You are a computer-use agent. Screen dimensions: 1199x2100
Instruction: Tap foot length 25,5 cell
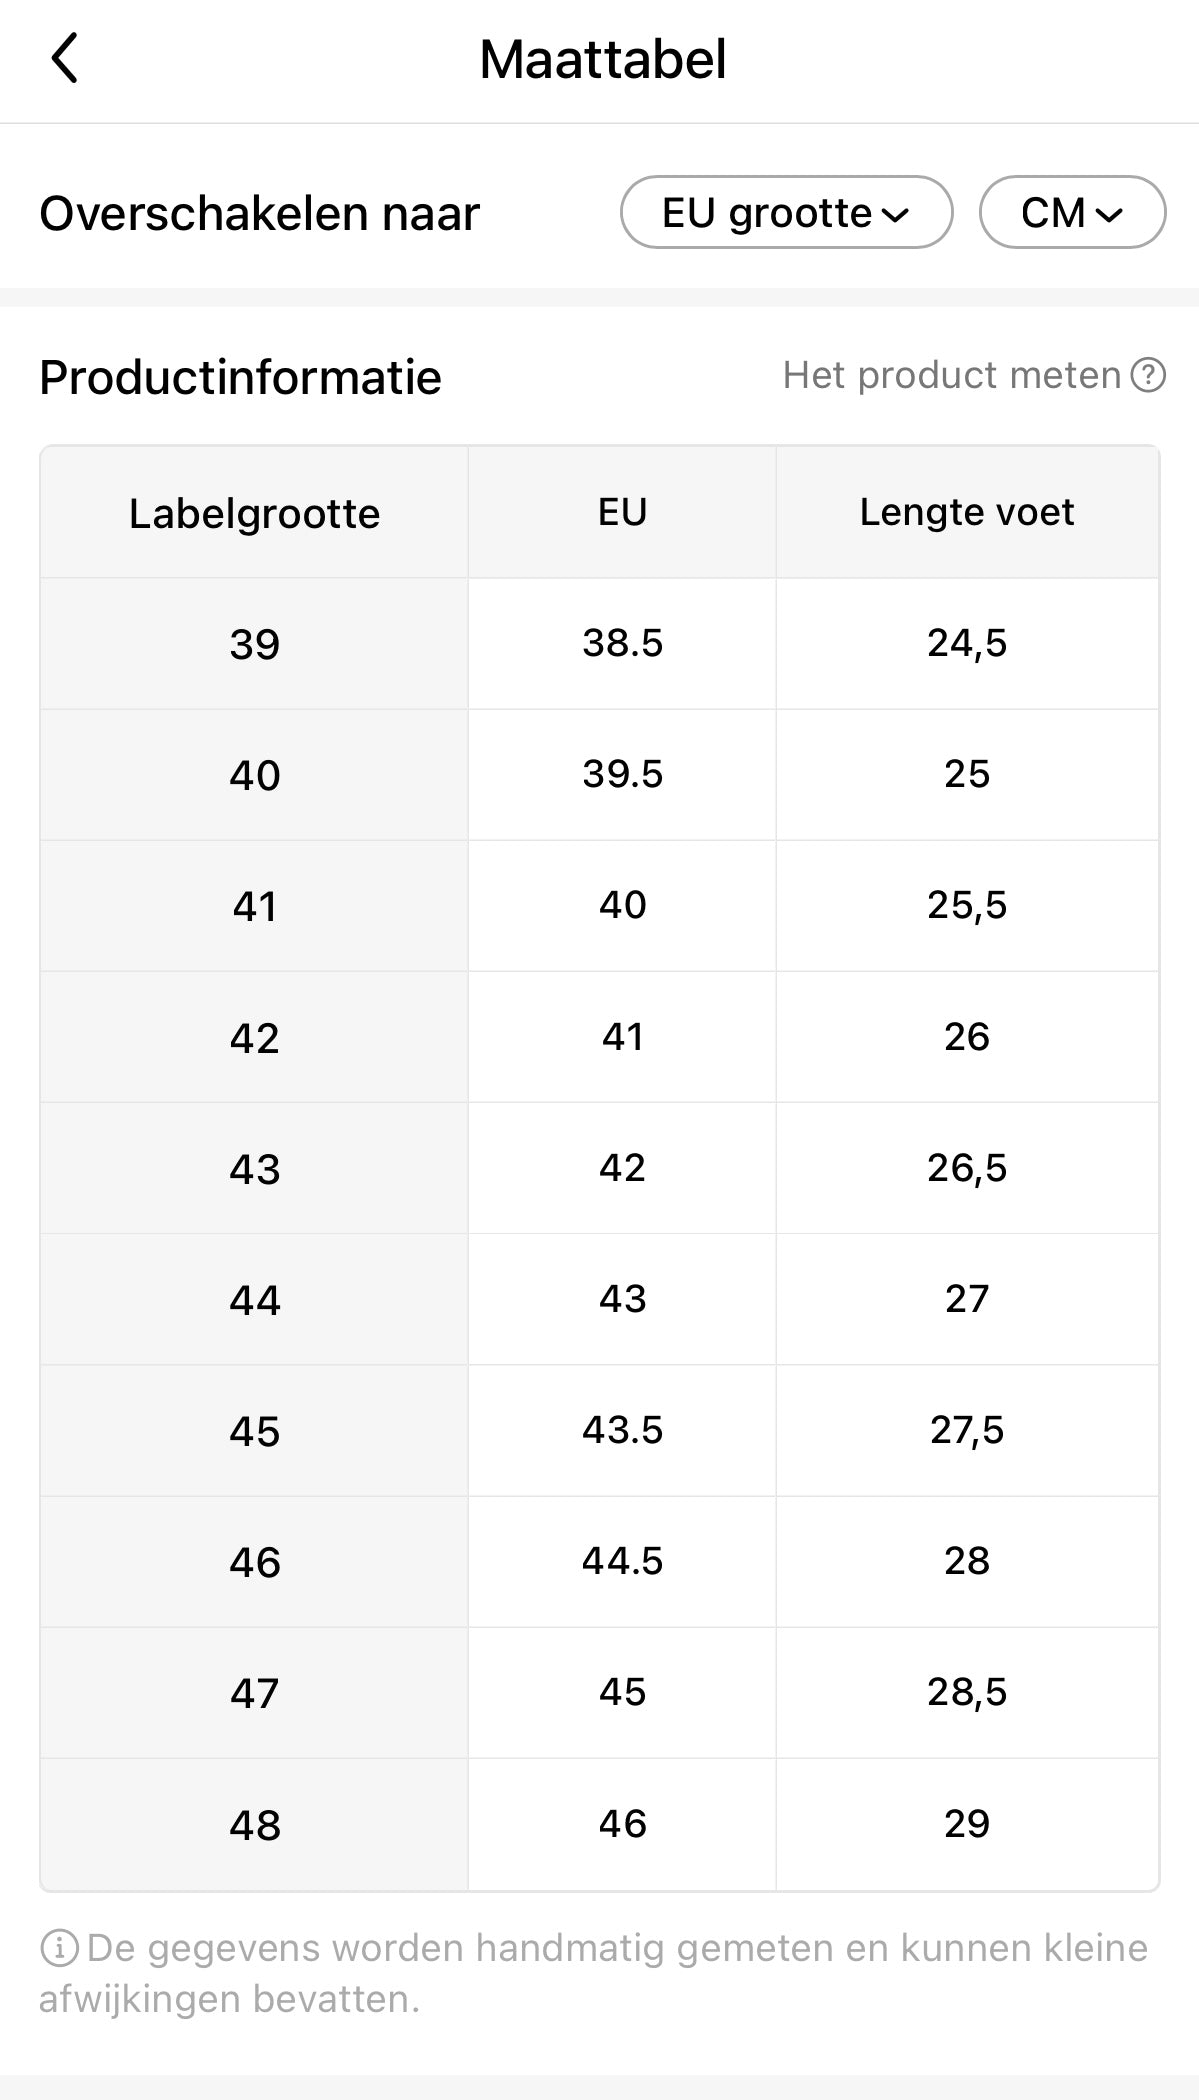point(967,906)
